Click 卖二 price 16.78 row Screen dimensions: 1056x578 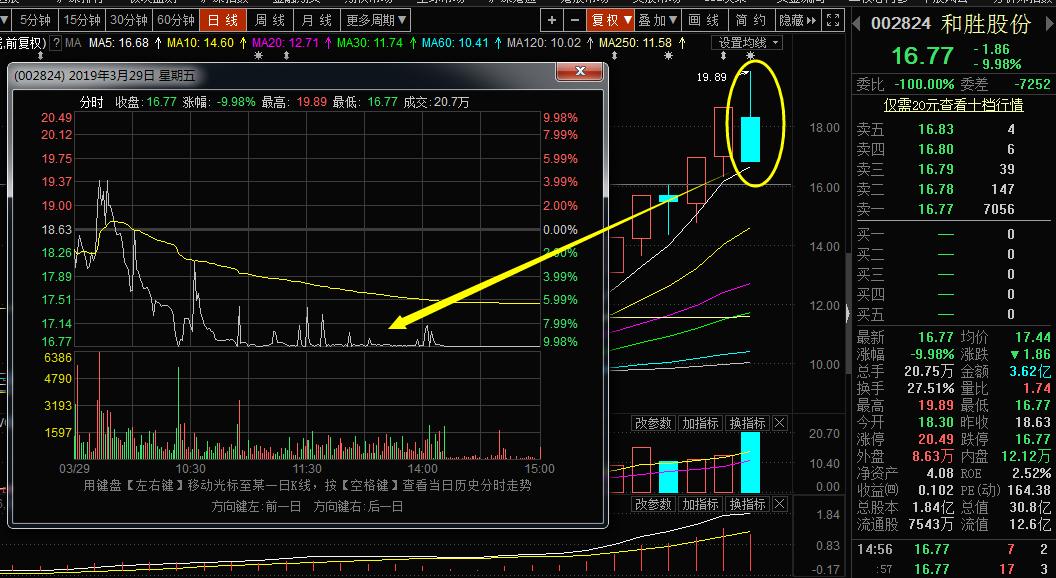(x=954, y=189)
